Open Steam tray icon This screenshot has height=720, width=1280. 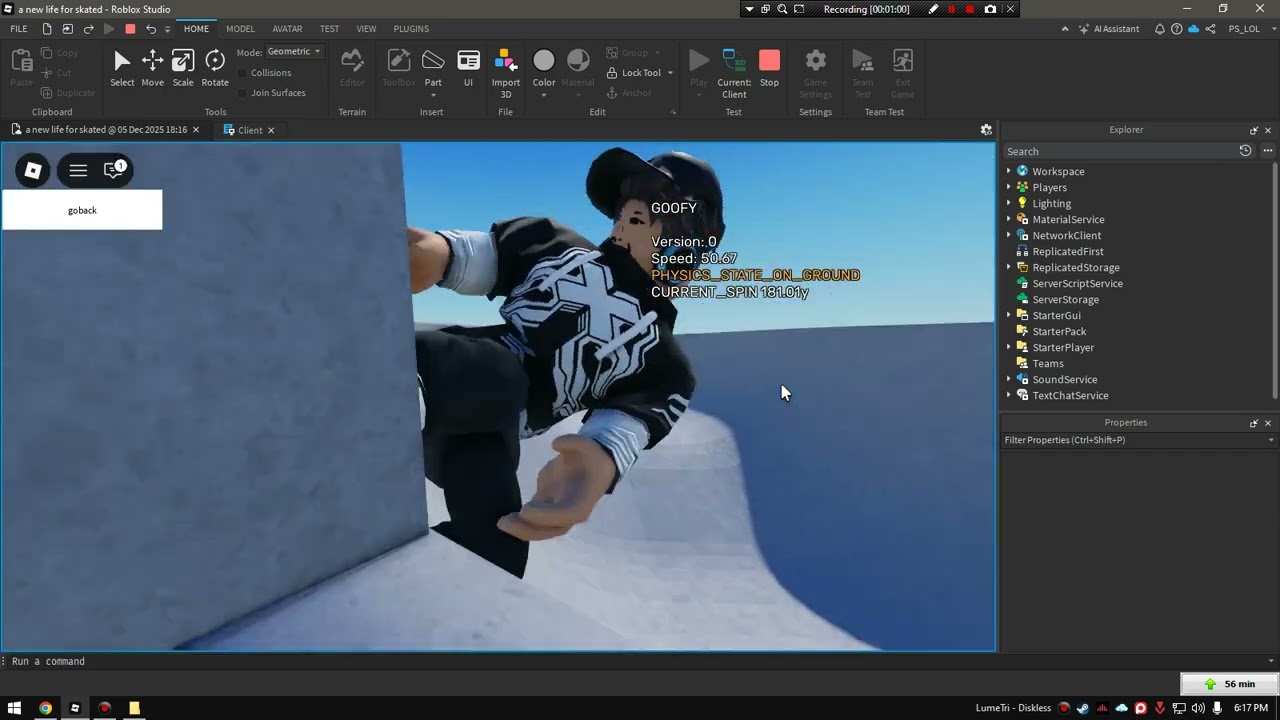click(1083, 708)
